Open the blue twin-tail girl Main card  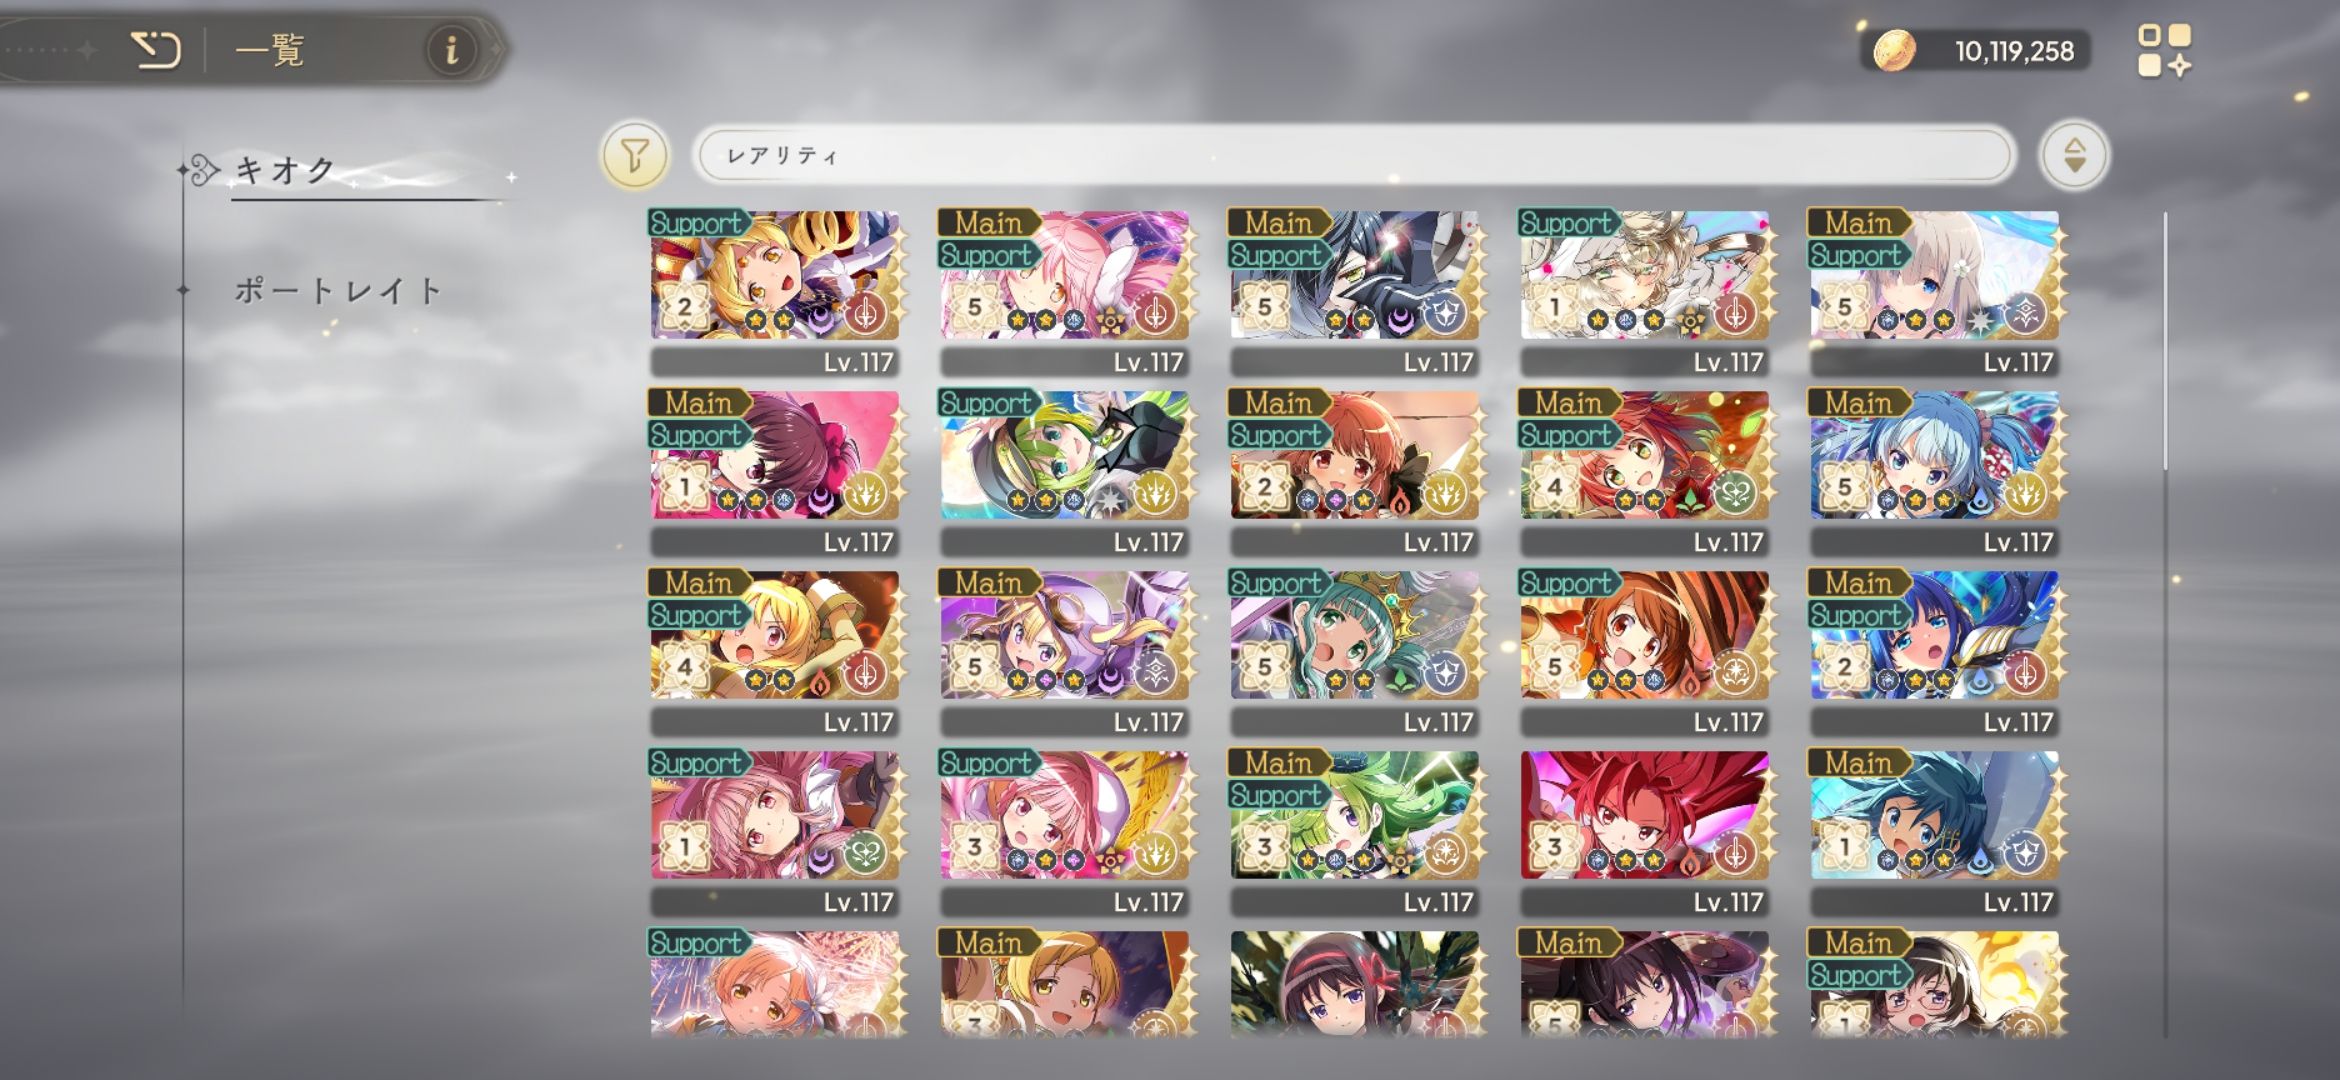coord(1935,472)
